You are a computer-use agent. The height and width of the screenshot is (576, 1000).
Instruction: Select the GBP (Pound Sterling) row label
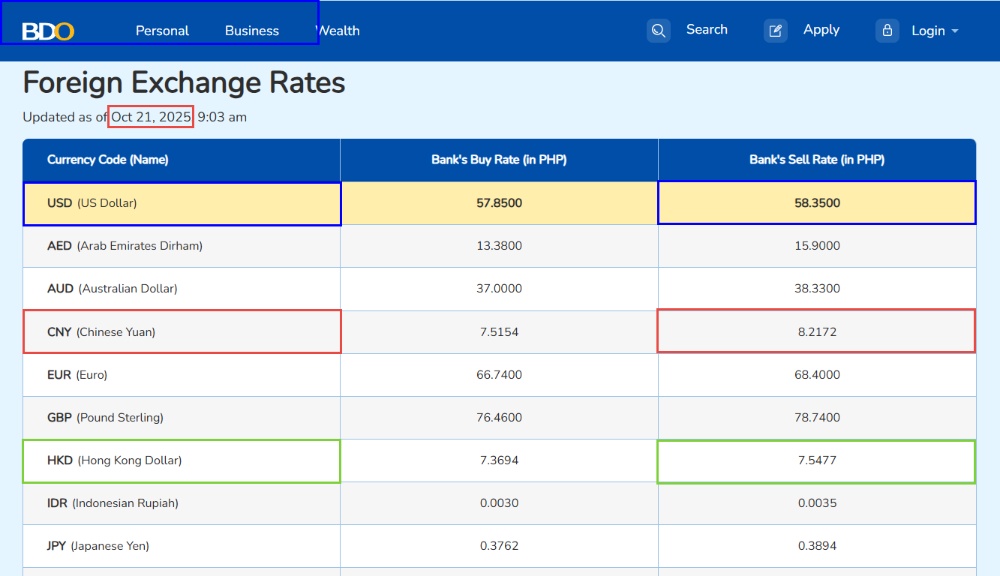point(105,418)
